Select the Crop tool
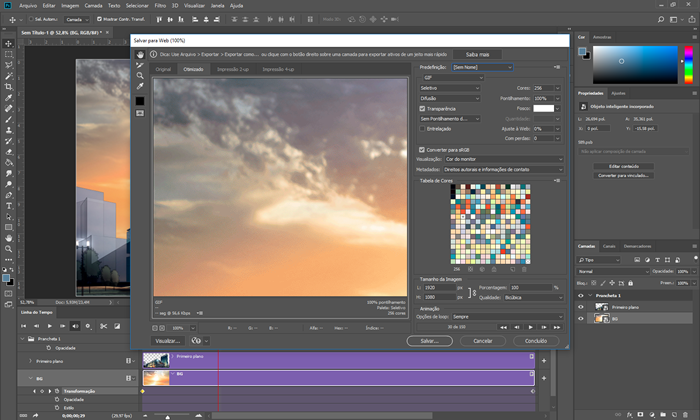 point(8,87)
